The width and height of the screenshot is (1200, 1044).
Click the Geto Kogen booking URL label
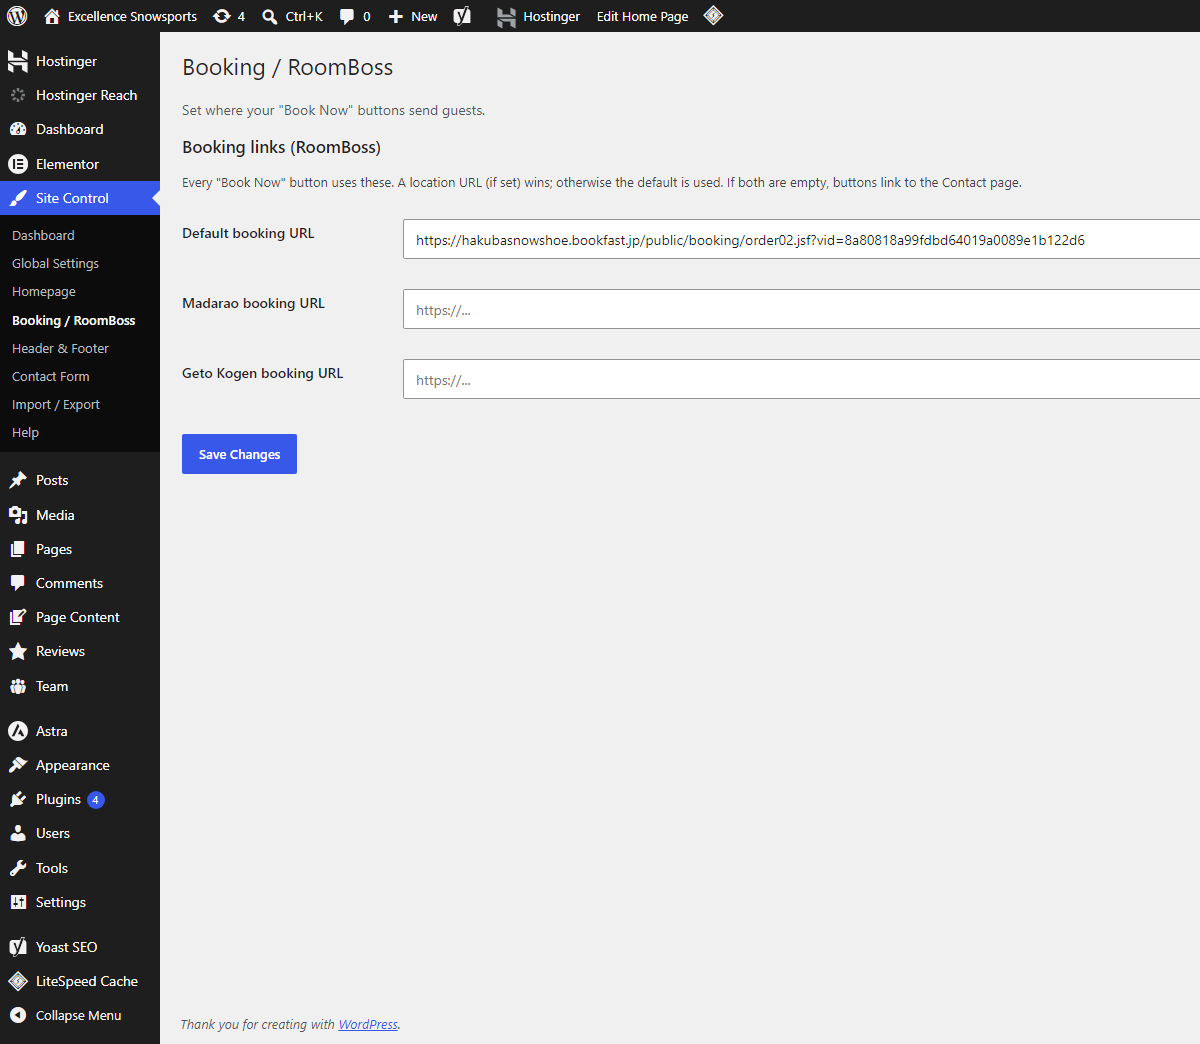coord(262,373)
